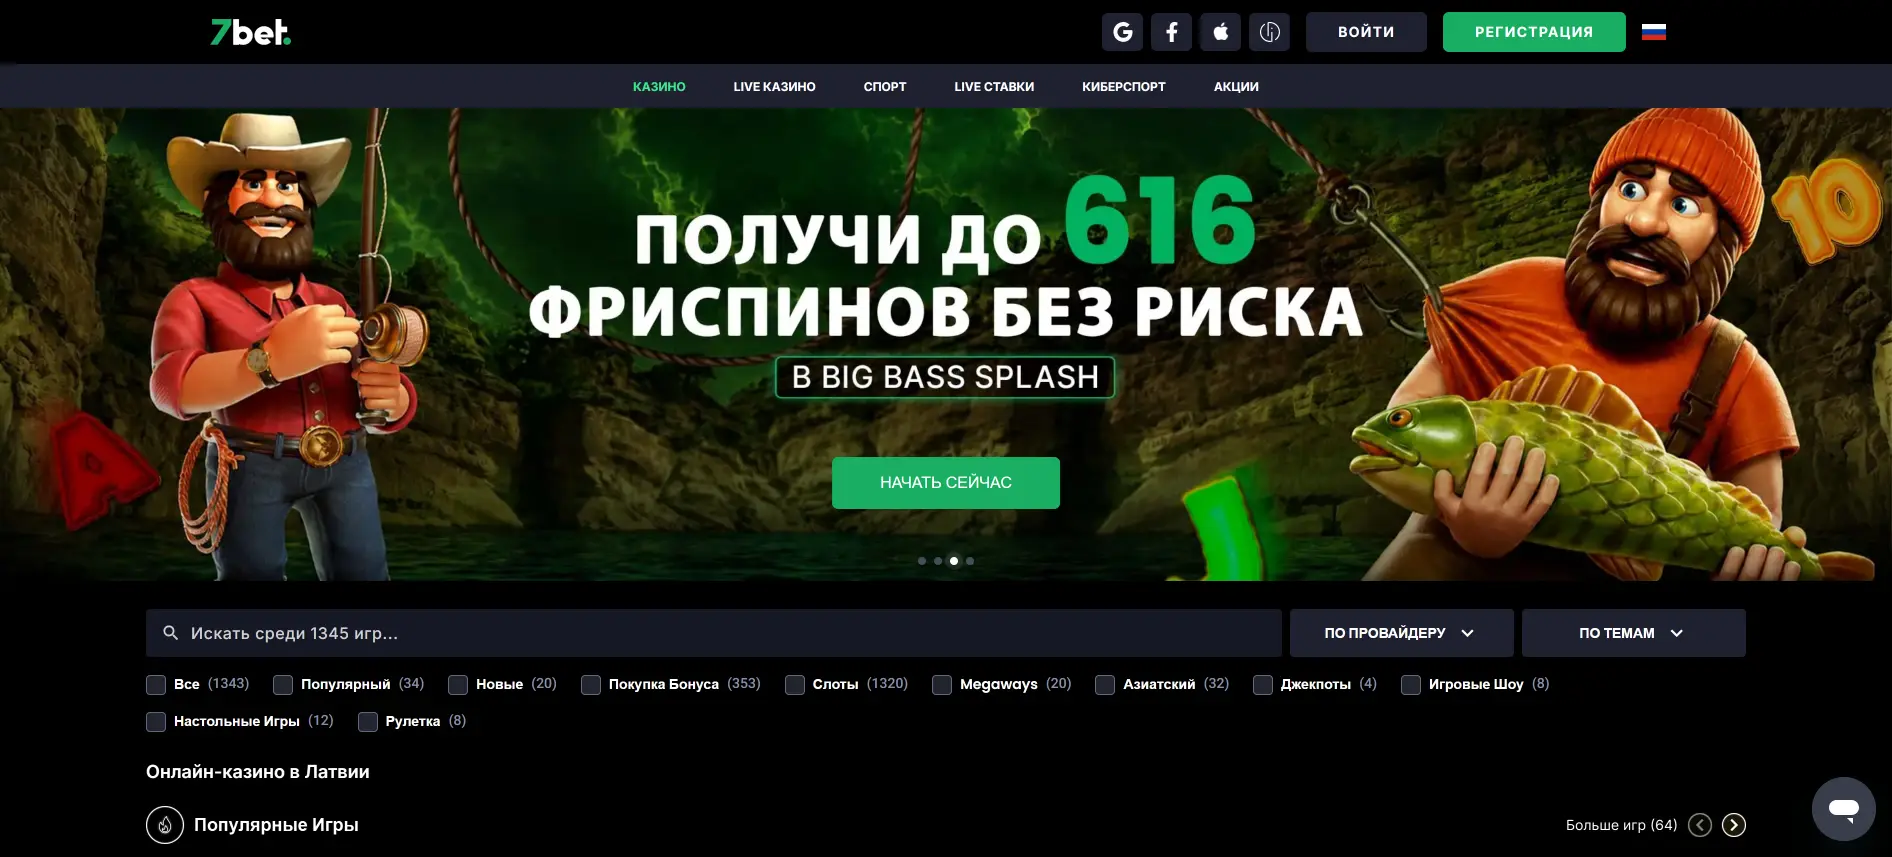Click the 7bet logo
The width and height of the screenshot is (1892, 857).
pyautogui.click(x=251, y=32)
